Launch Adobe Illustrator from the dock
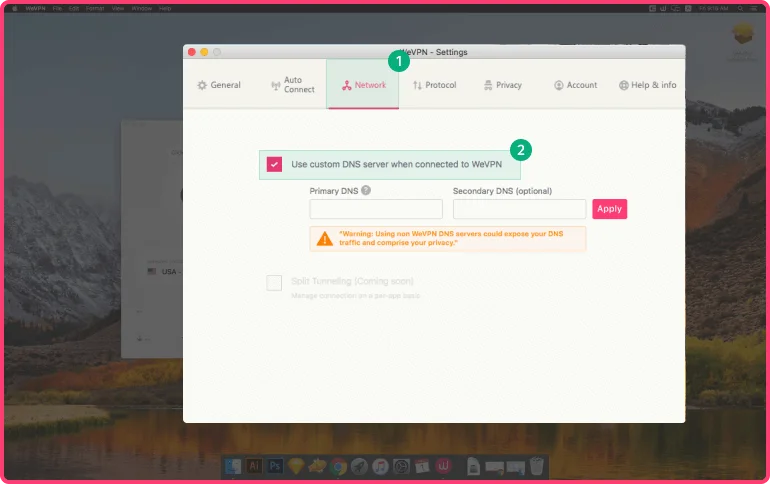770x484 pixels. (254, 467)
